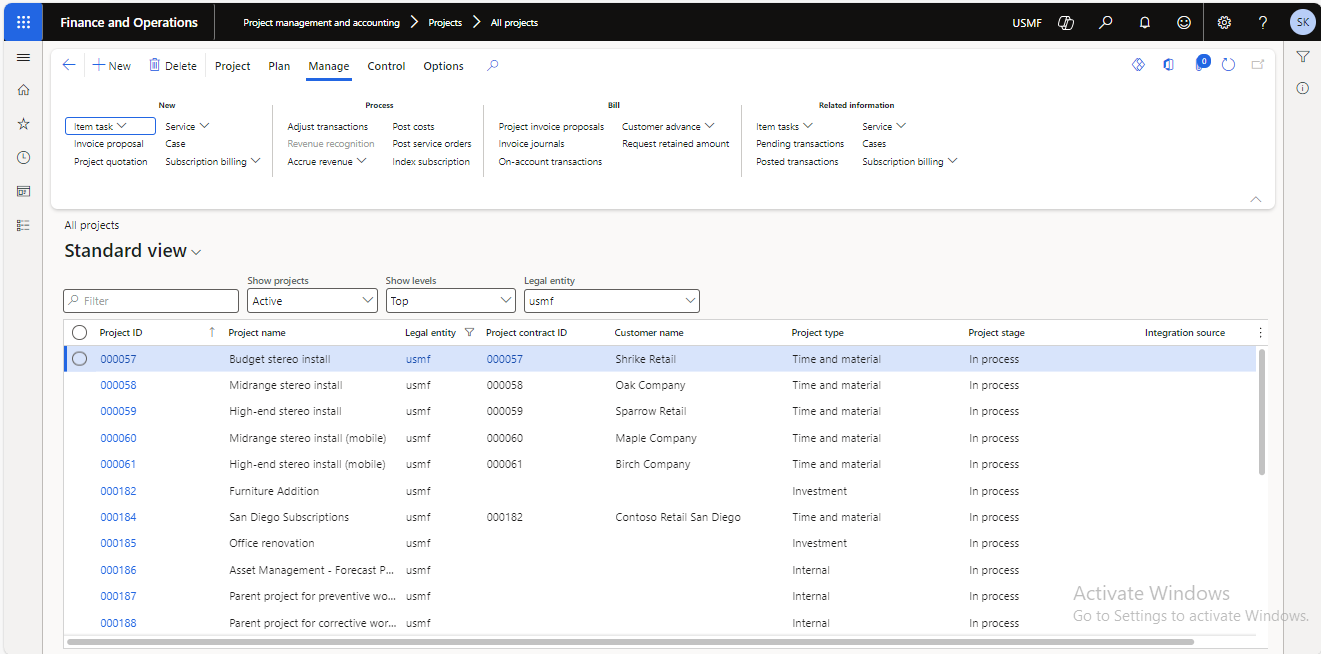The height and width of the screenshot is (654, 1321).
Task: Click Post costs button
Action: pyautogui.click(x=413, y=127)
